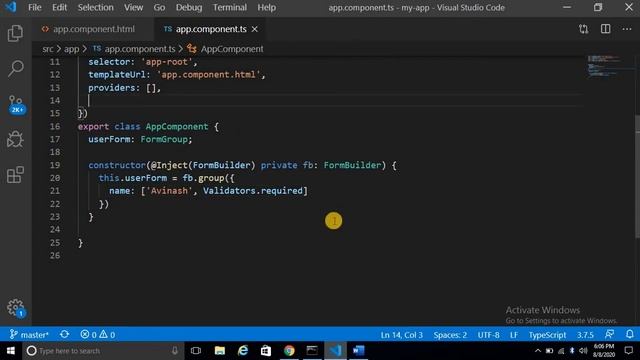Open Source Control view with 2K+ badge
640x360 pixels.
16,104
